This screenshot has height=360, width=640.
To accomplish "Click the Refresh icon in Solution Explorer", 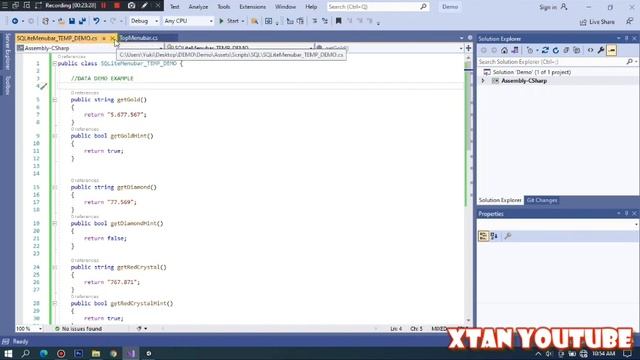I will click(x=556, y=51).
